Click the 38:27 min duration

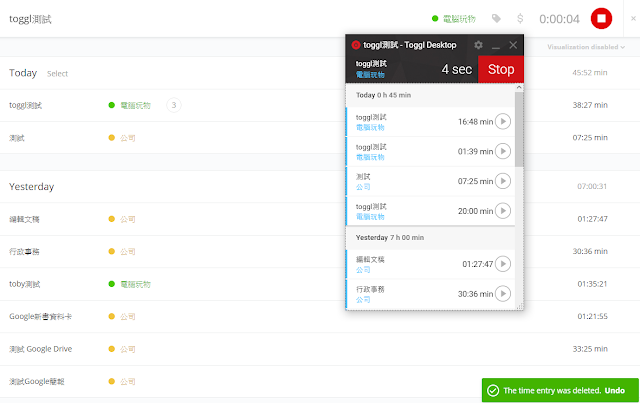[x=590, y=105]
